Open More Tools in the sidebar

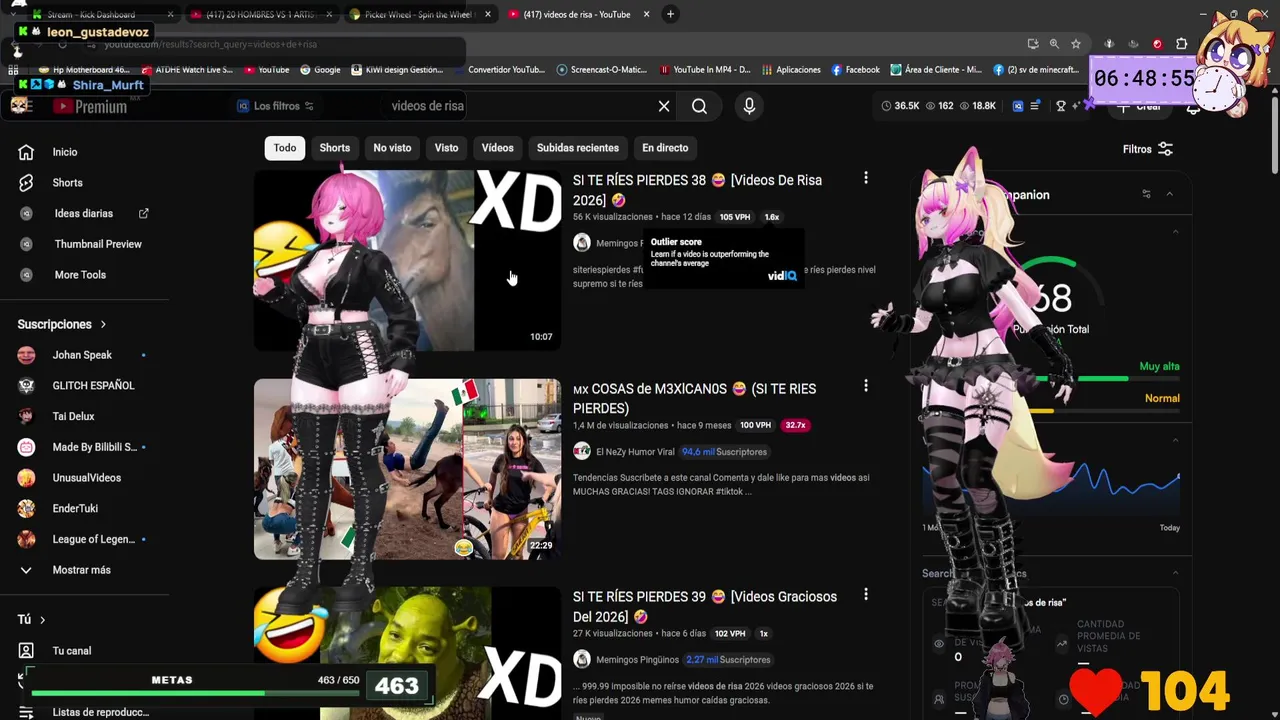80,275
